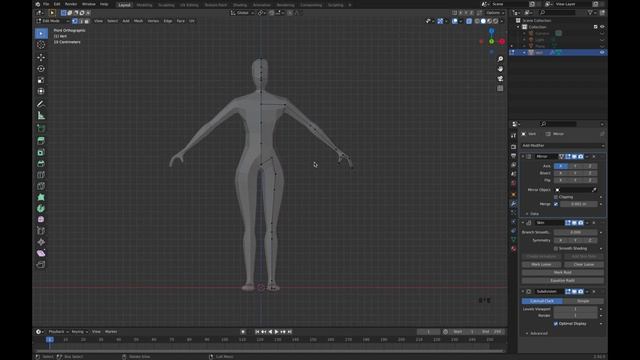Select the Annotate tool
Viewport: 640px width, 360px height.
[41, 104]
